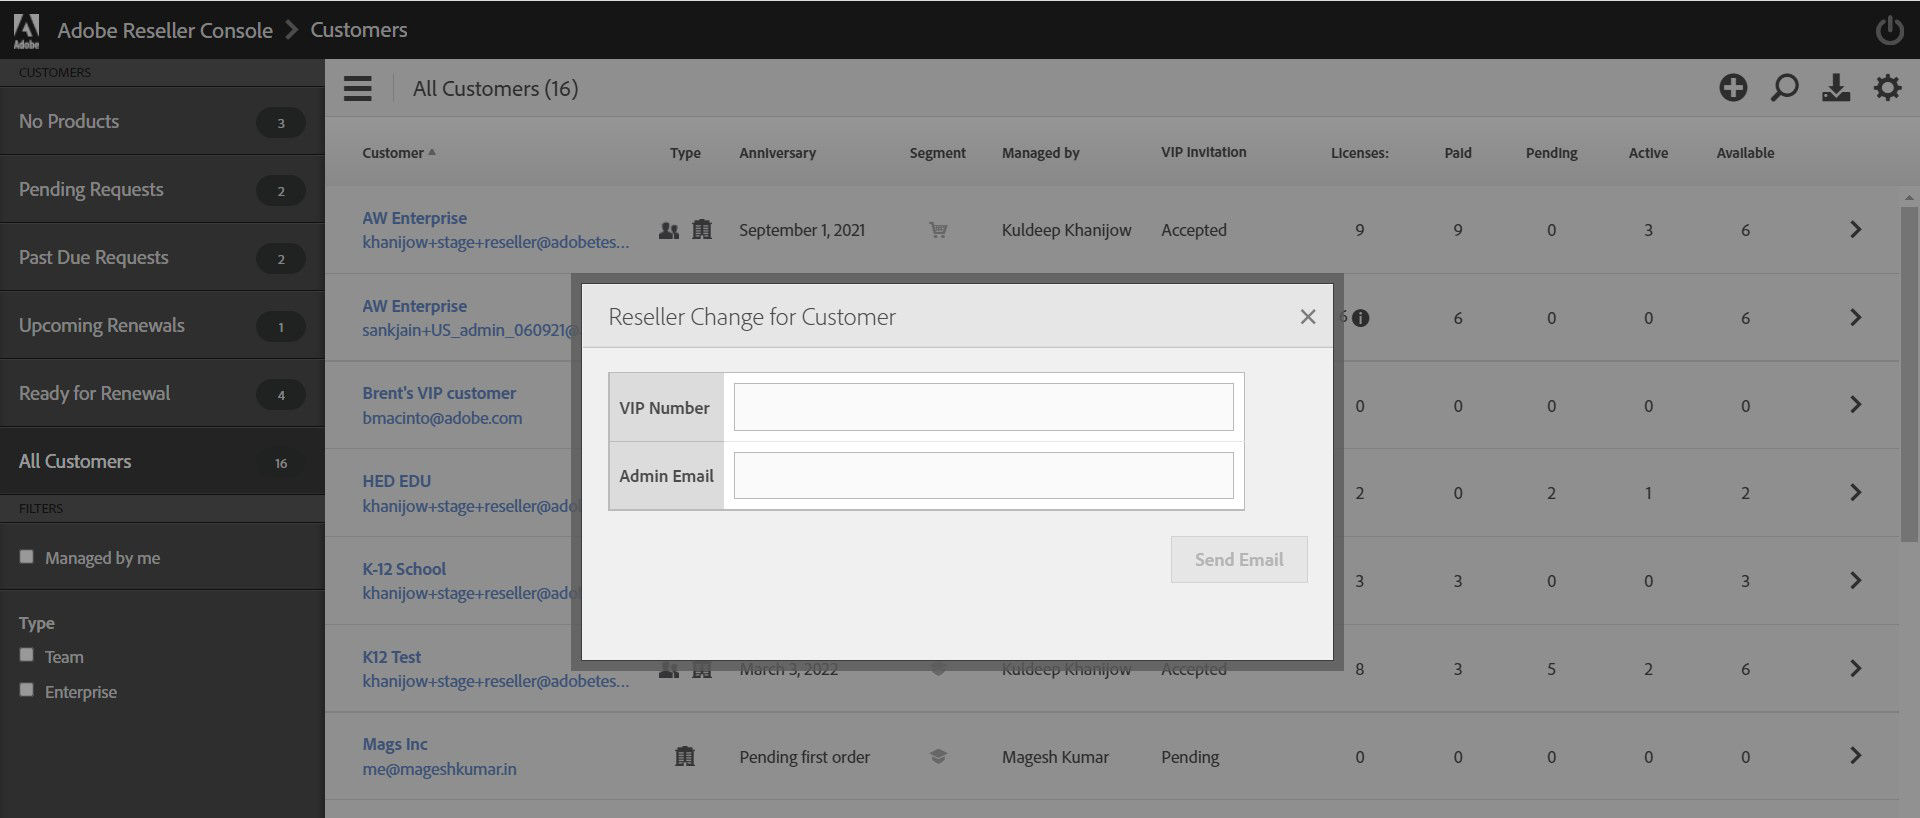Screen dimensions: 1920x818
Task: Click the download export icon
Action: tap(1836, 88)
